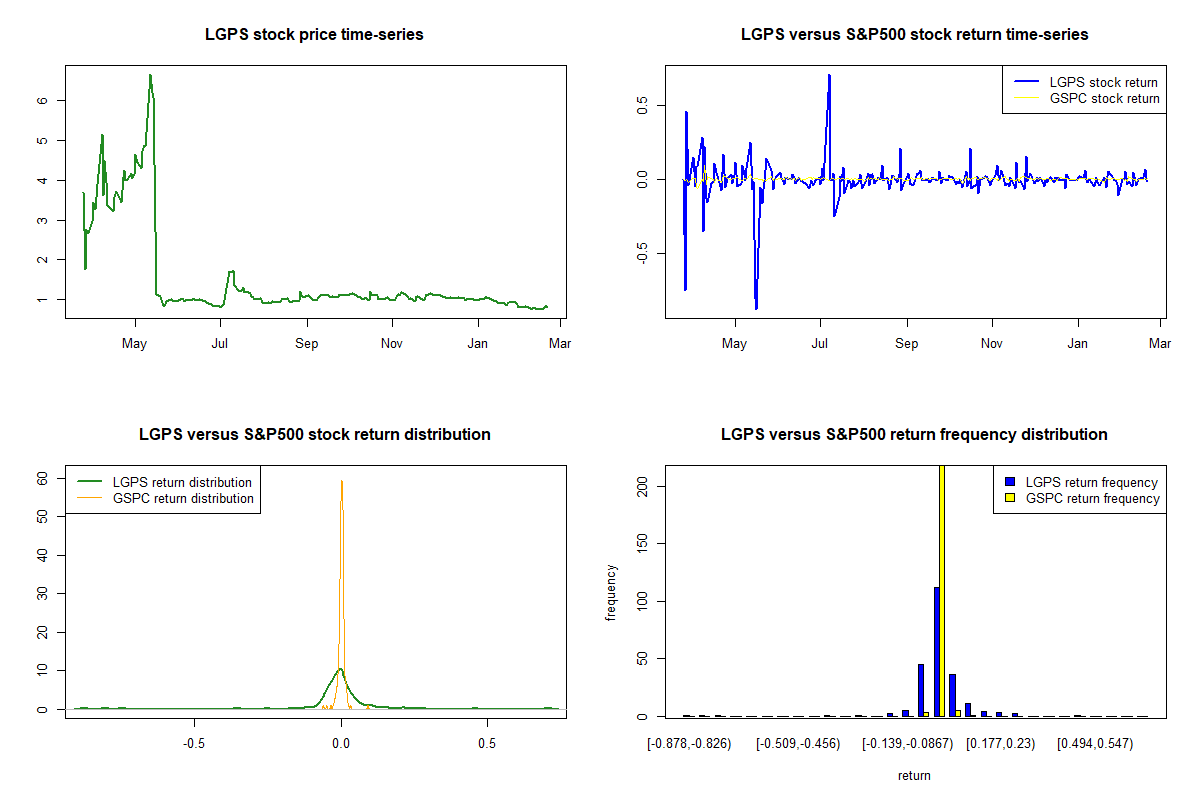Select the "LGPS return distribution" legend entry
The width and height of the screenshot is (1200, 800).
[183, 482]
